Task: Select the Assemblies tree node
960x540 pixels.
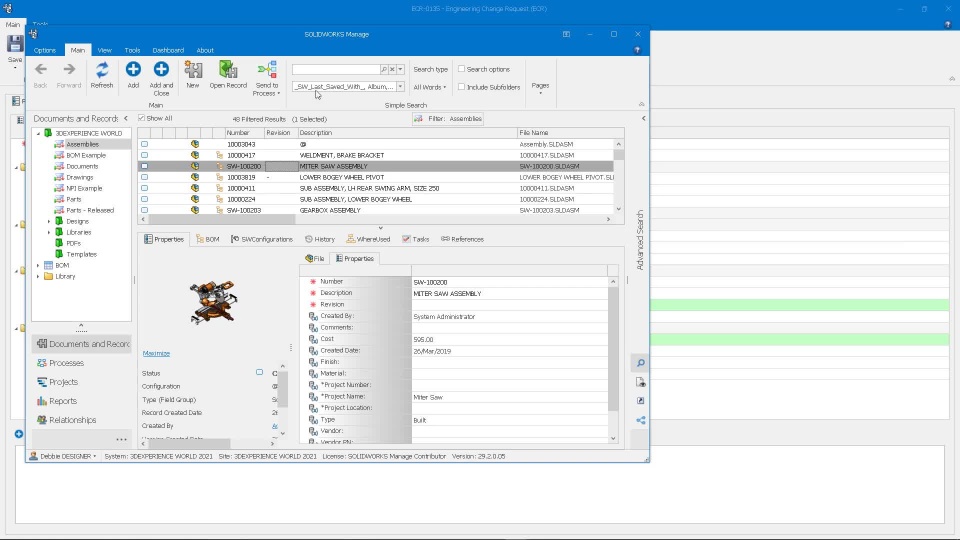Action: pyautogui.click(x=82, y=144)
